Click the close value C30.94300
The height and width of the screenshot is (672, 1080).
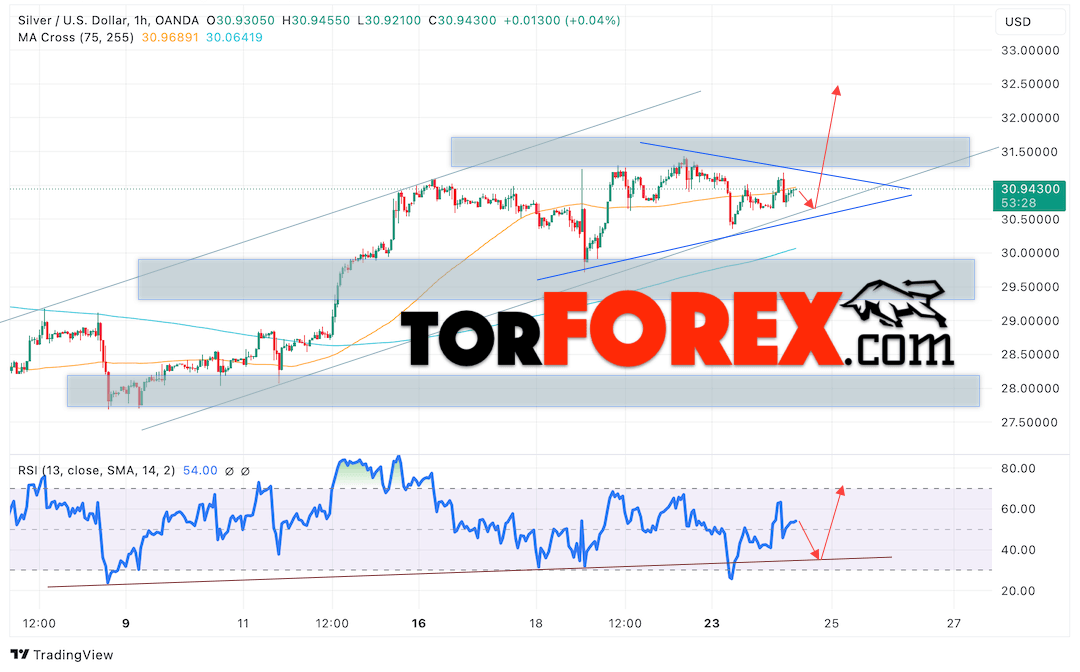[x=462, y=21]
